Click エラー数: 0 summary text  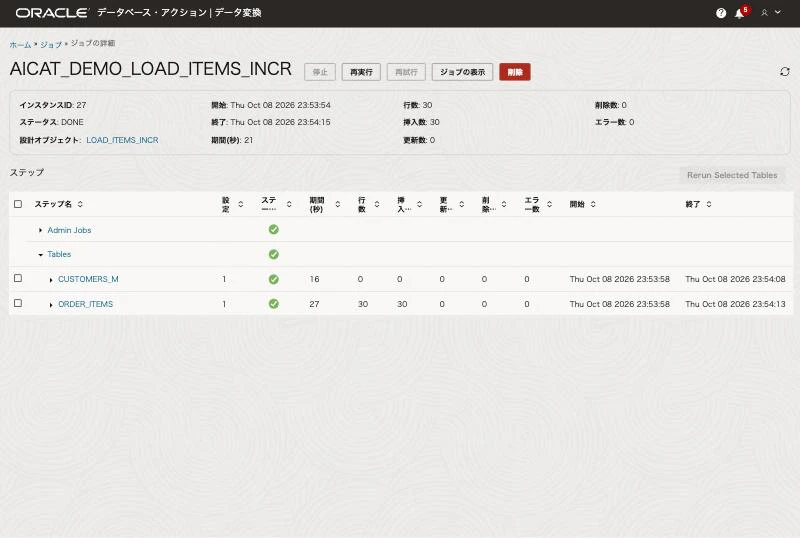click(x=614, y=122)
